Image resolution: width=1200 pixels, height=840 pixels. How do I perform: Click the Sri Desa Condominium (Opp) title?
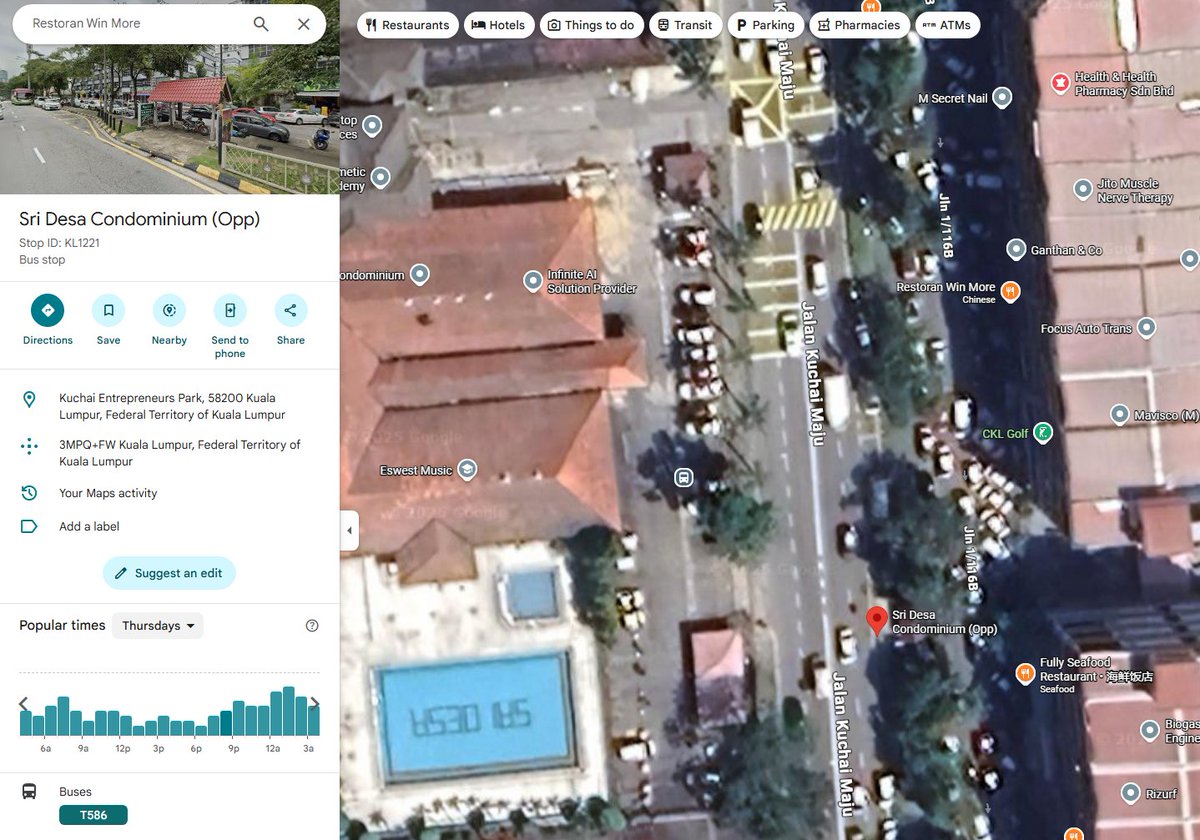tap(139, 219)
